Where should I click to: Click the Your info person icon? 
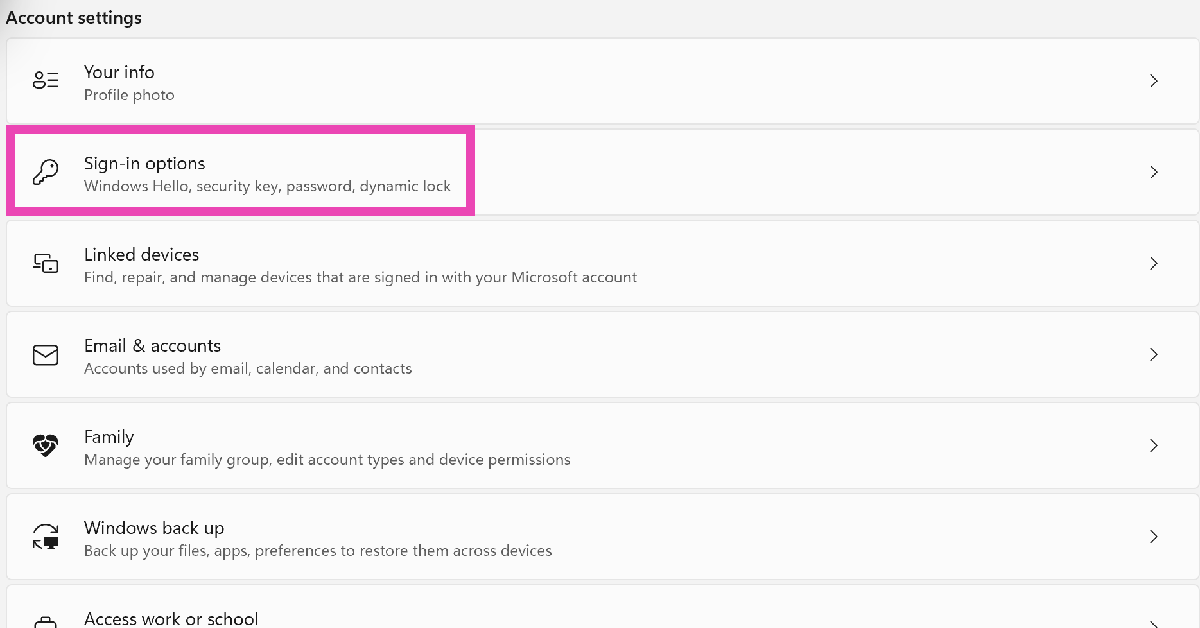46,81
